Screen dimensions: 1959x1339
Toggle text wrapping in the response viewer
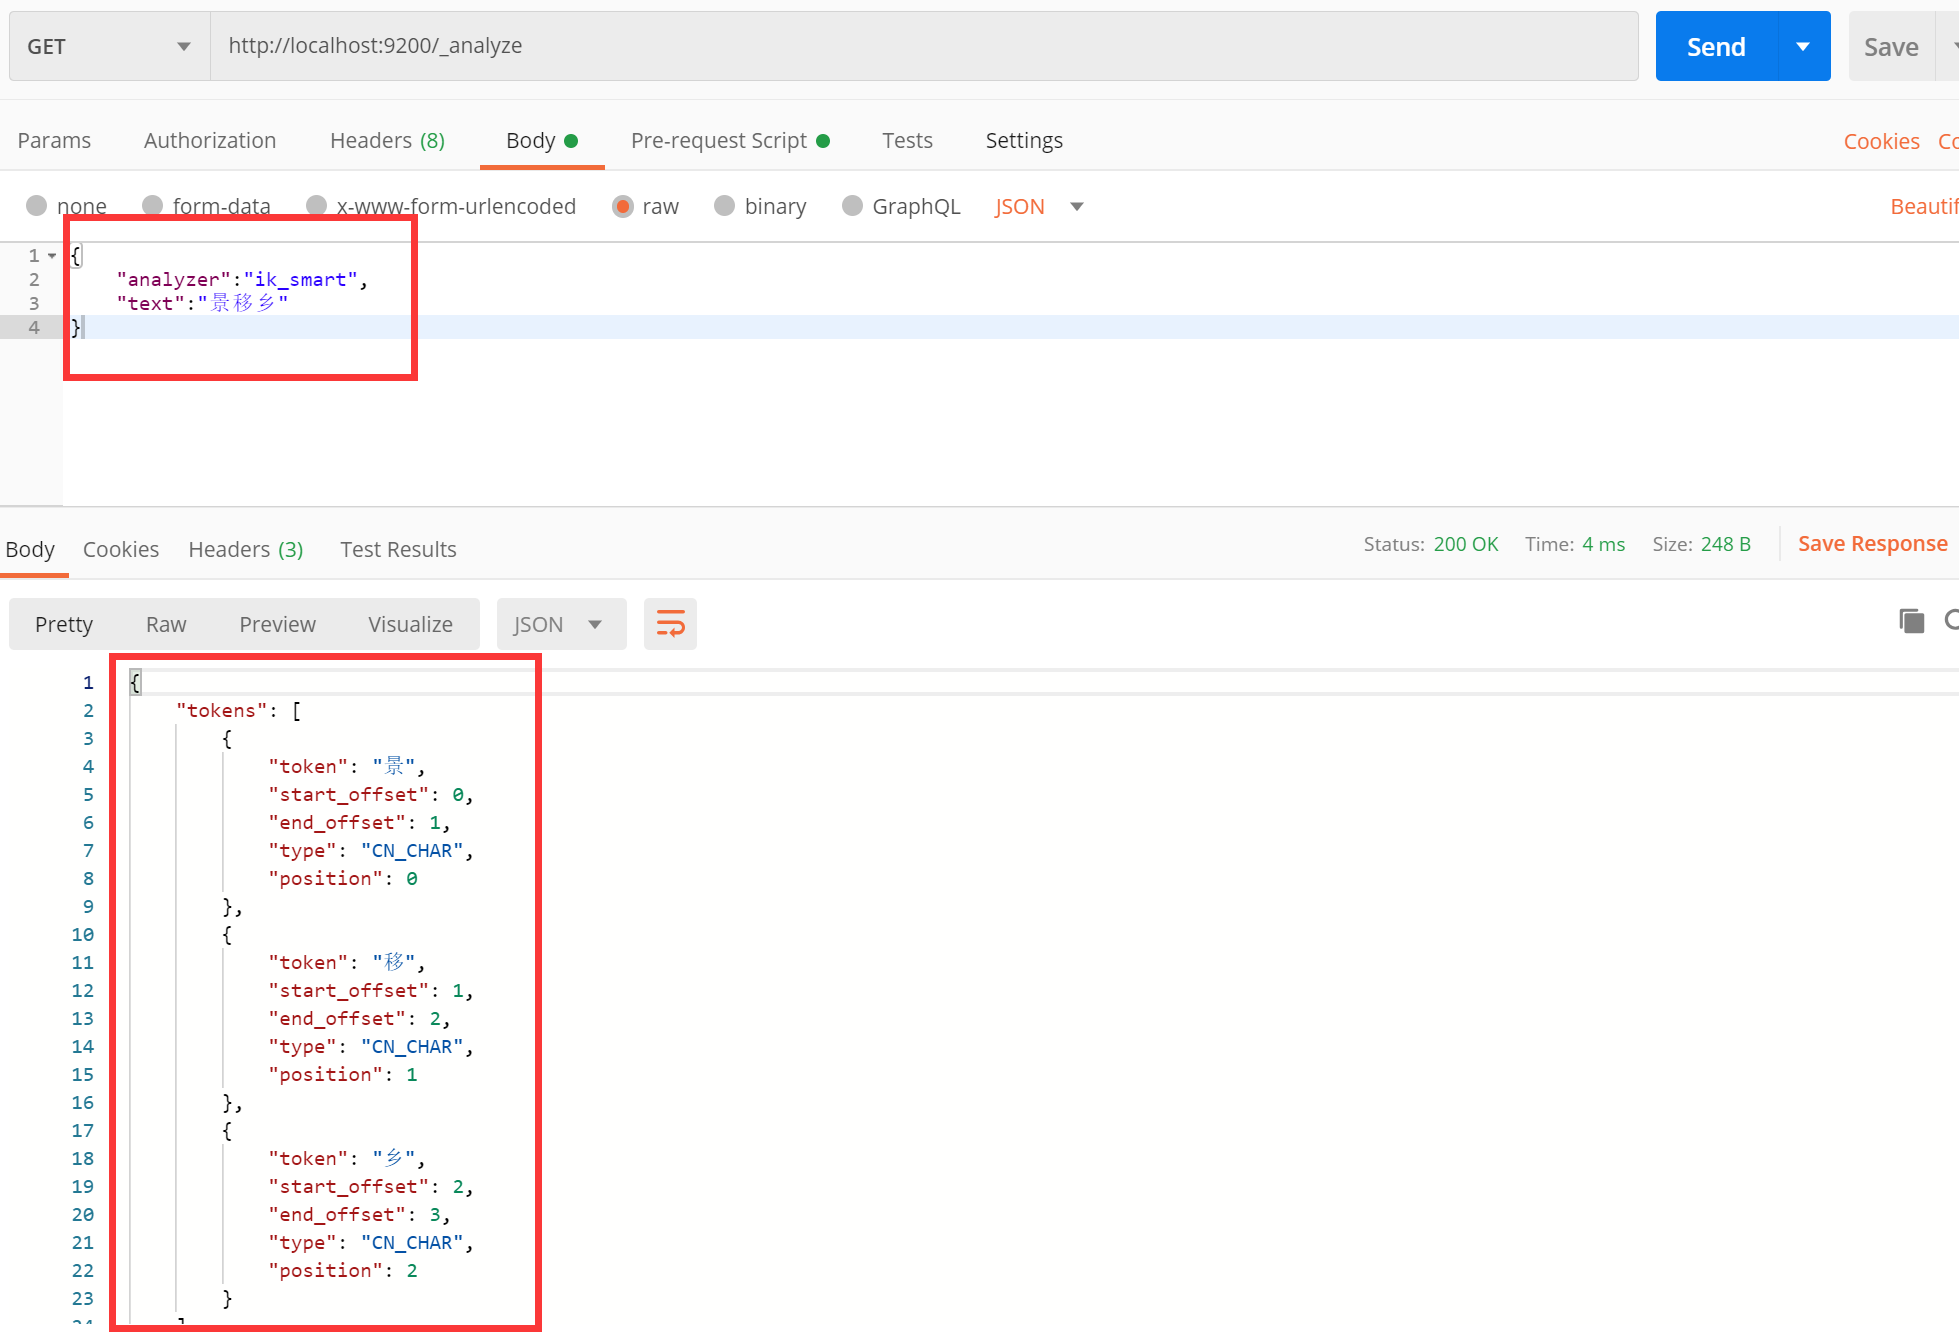coord(669,623)
